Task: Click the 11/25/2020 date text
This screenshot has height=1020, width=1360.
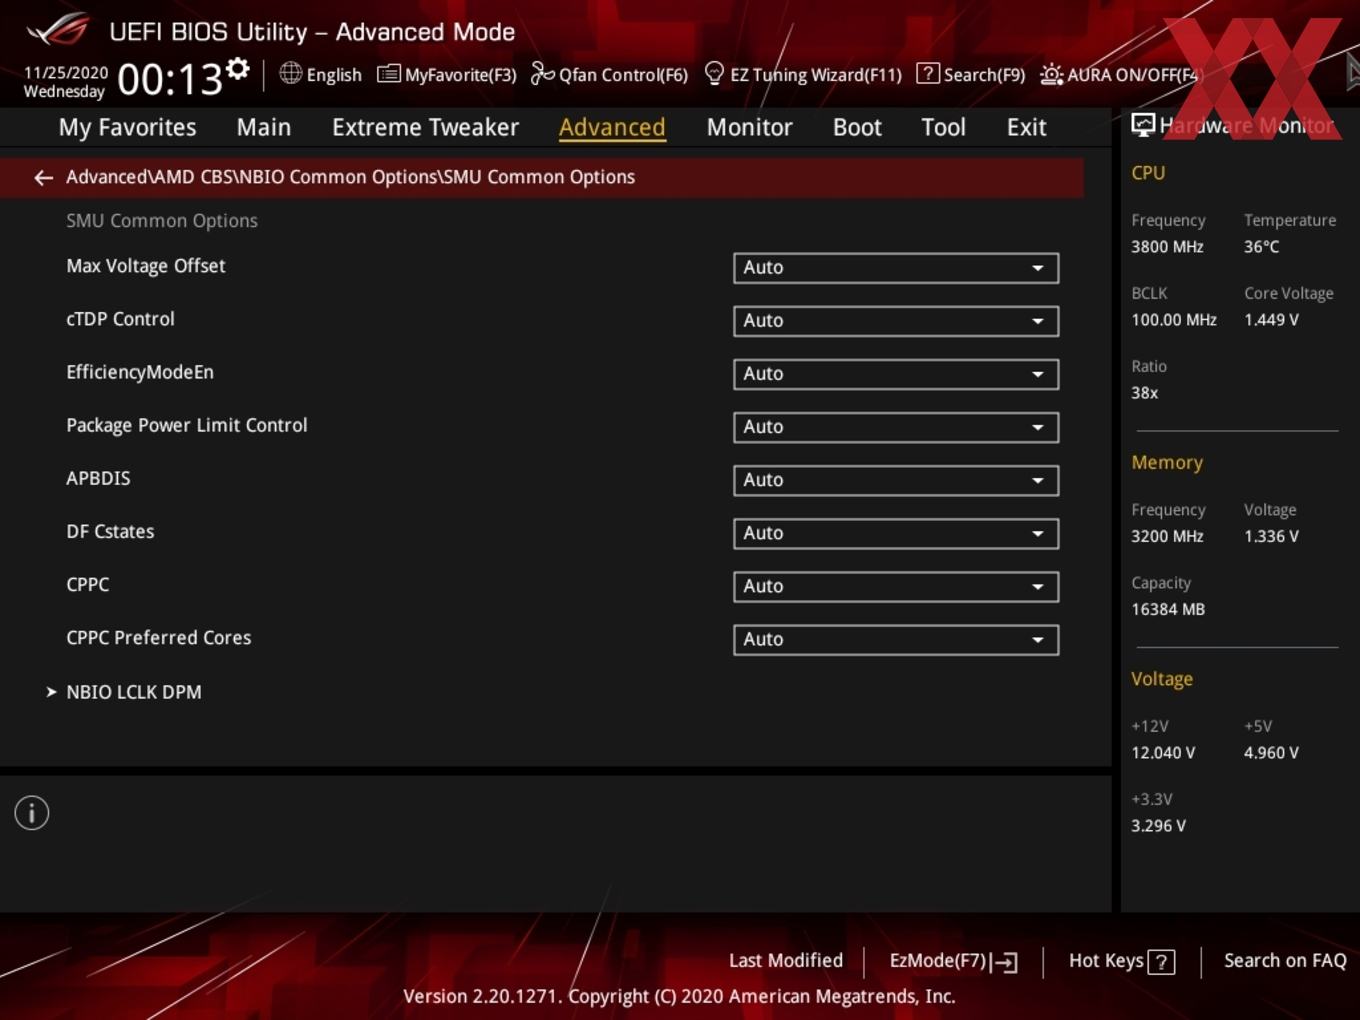Action: [66, 73]
